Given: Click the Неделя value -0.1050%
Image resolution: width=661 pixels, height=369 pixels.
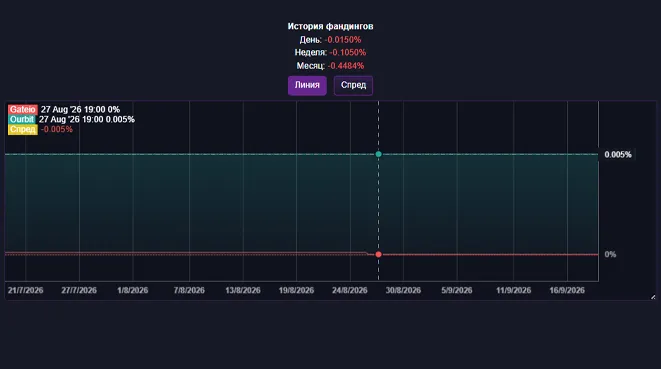Looking at the screenshot, I should pos(348,53).
